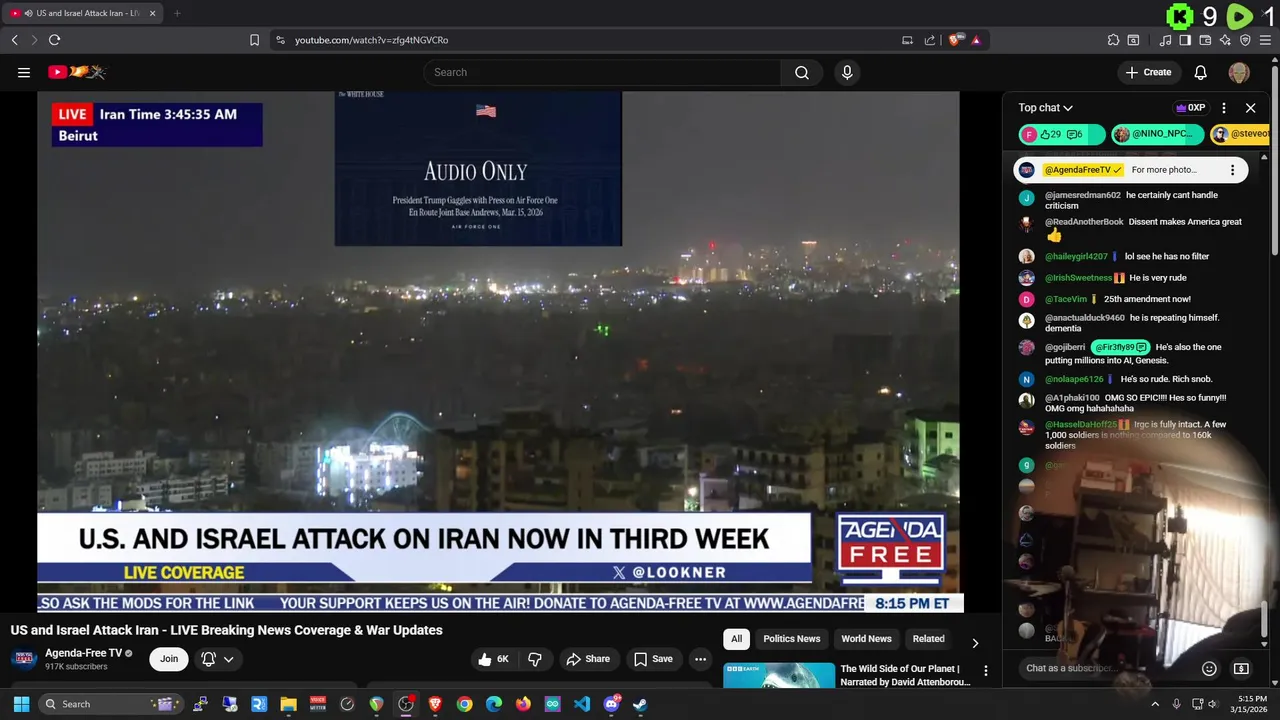
Task: Open the YouTube guide hamburger menu
Action: pos(24,72)
